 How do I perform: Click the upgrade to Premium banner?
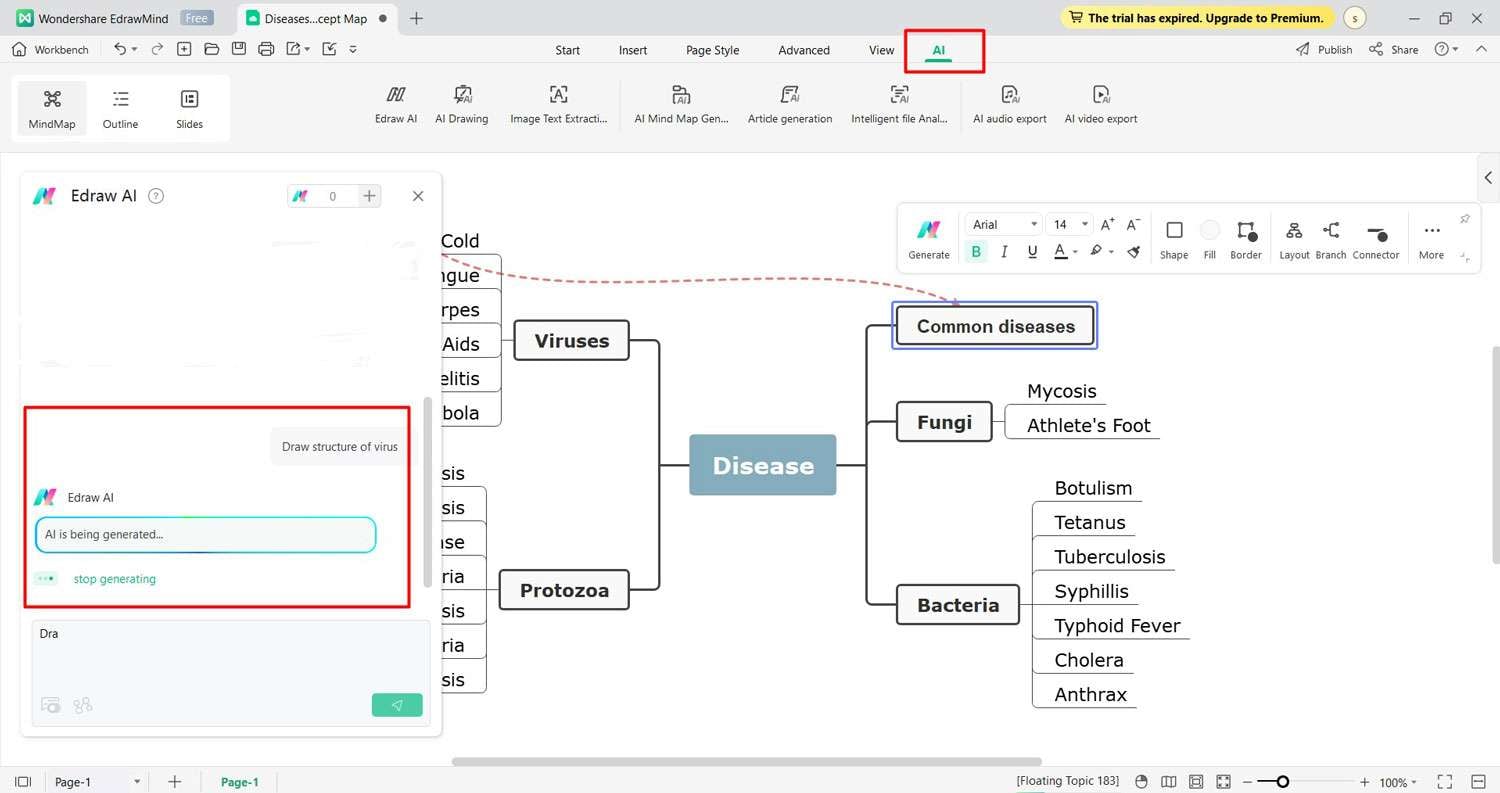(x=1197, y=18)
